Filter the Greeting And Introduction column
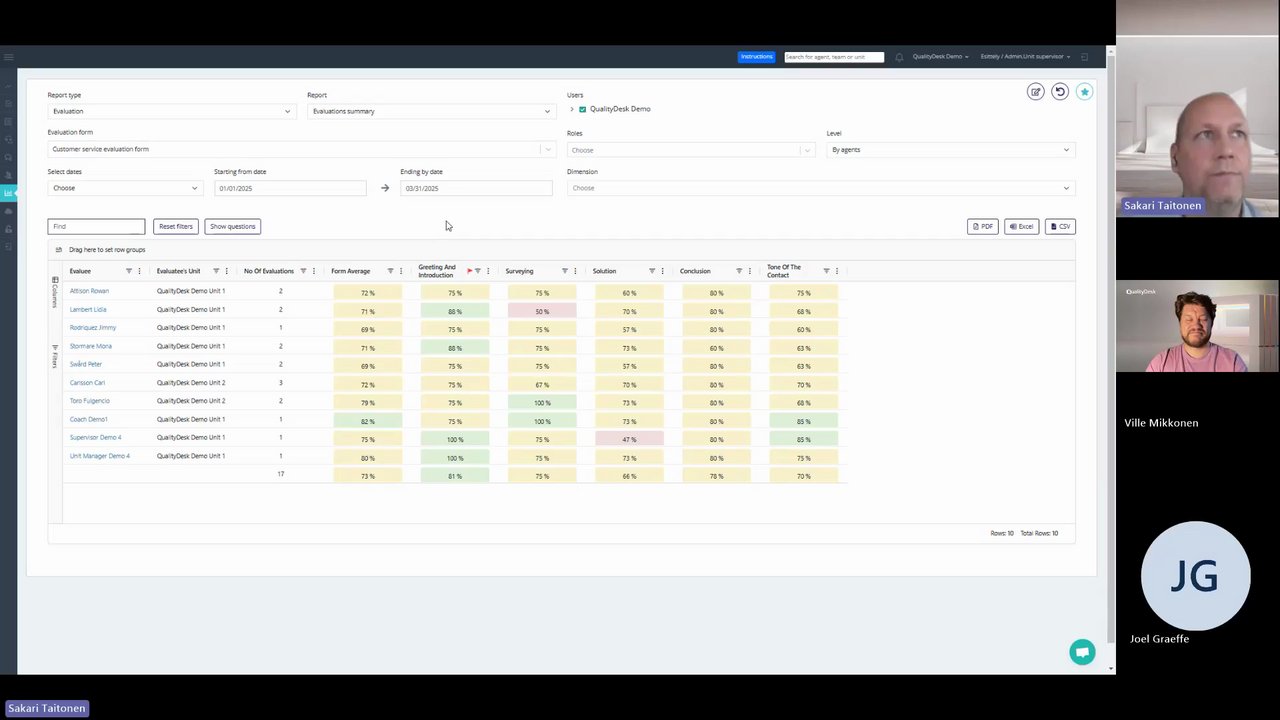 click(x=478, y=271)
